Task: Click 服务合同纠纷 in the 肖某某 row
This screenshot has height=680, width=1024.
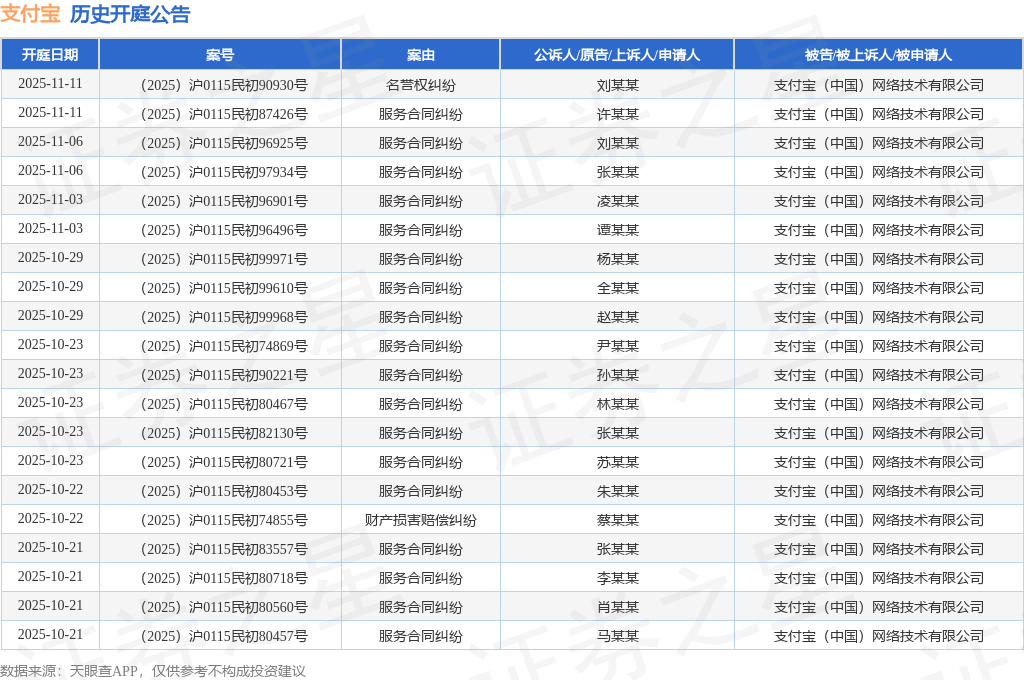Action: coord(421,607)
